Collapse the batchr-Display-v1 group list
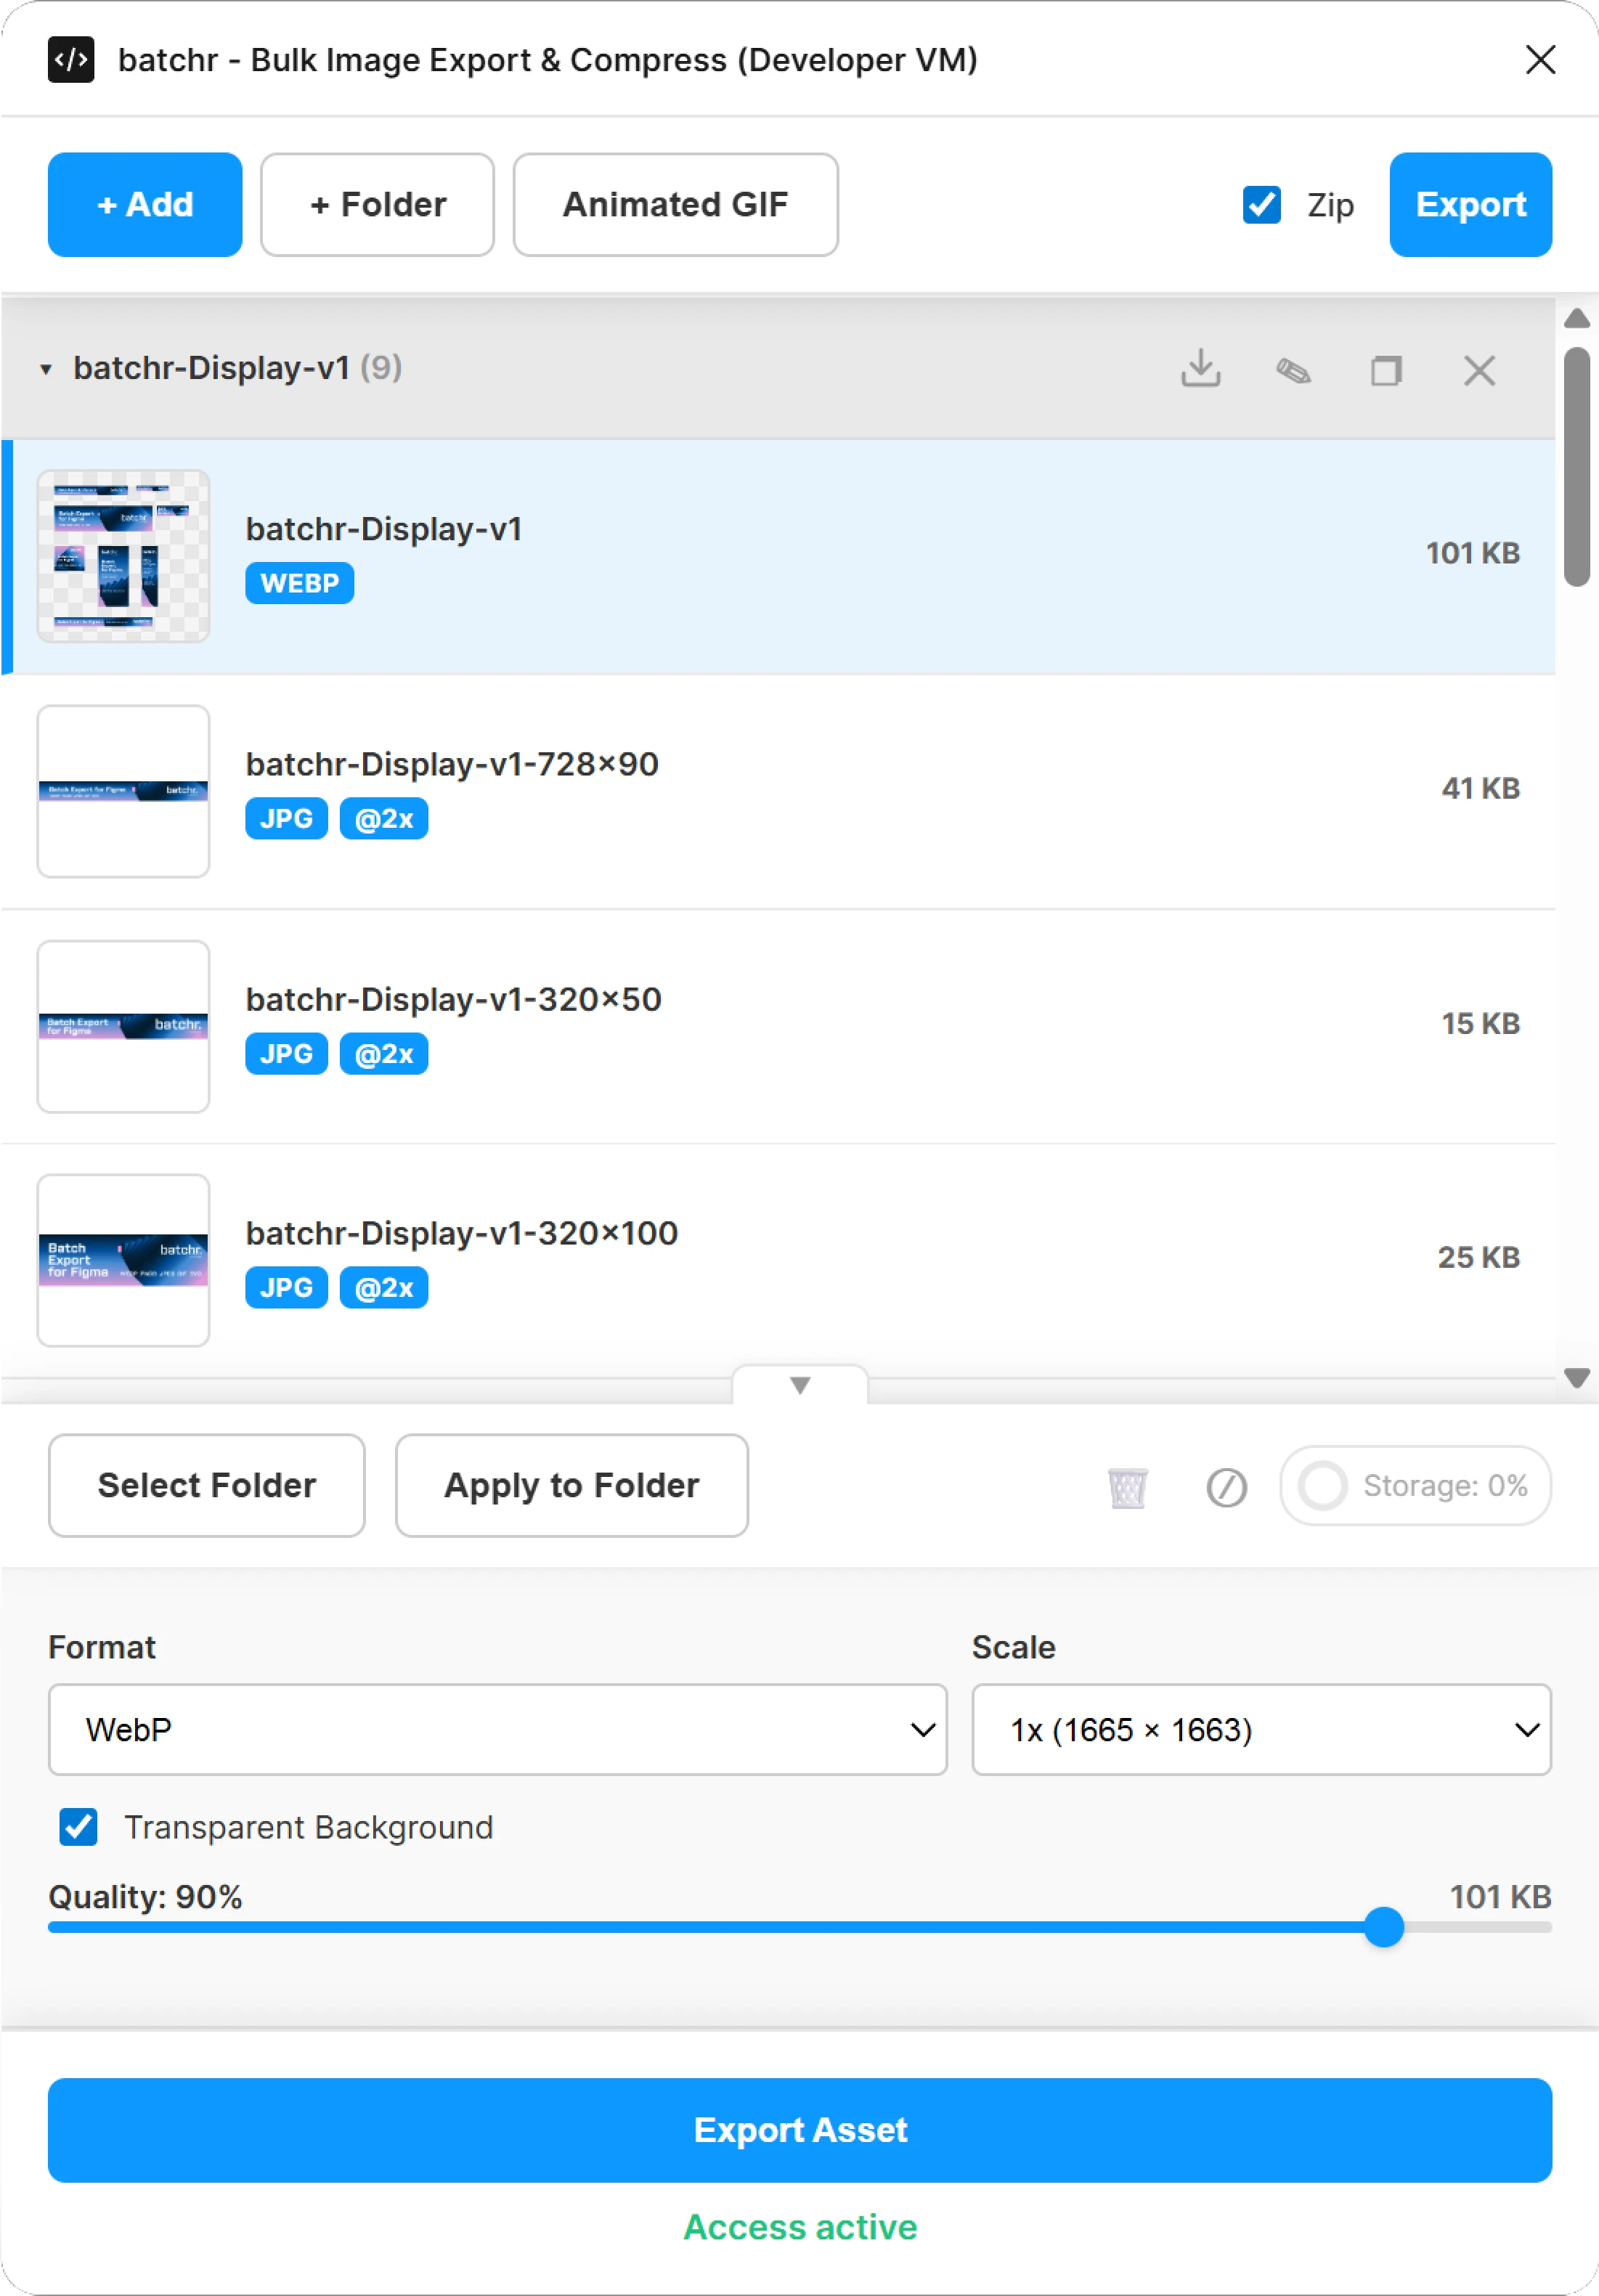This screenshot has height=2296, width=1599. (45, 369)
